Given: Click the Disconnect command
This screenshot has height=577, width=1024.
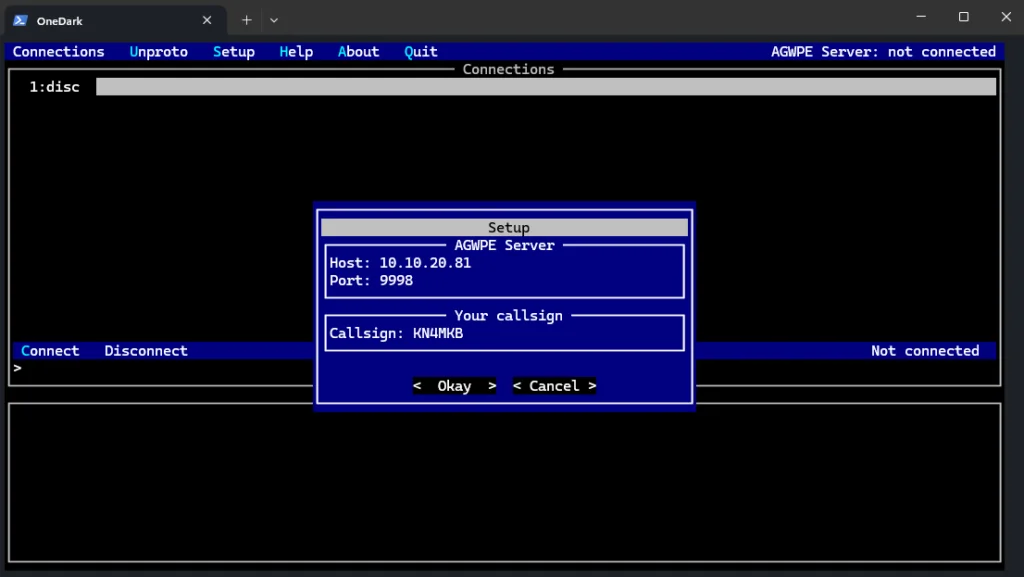Looking at the screenshot, I should [146, 351].
